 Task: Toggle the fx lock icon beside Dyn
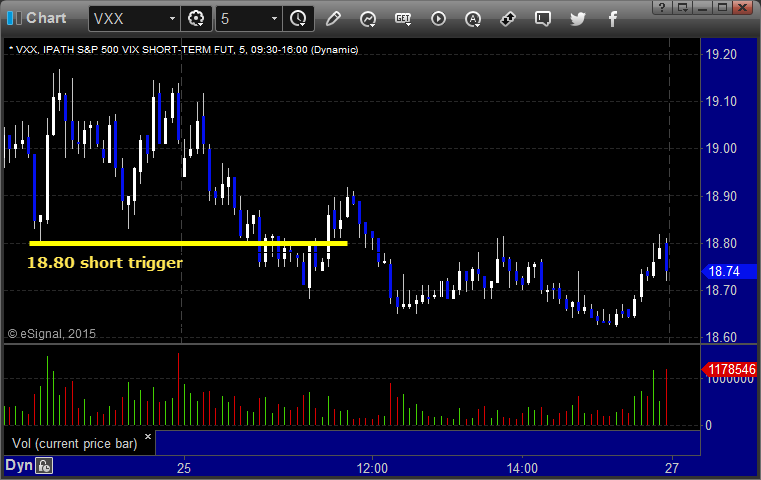(x=44, y=466)
